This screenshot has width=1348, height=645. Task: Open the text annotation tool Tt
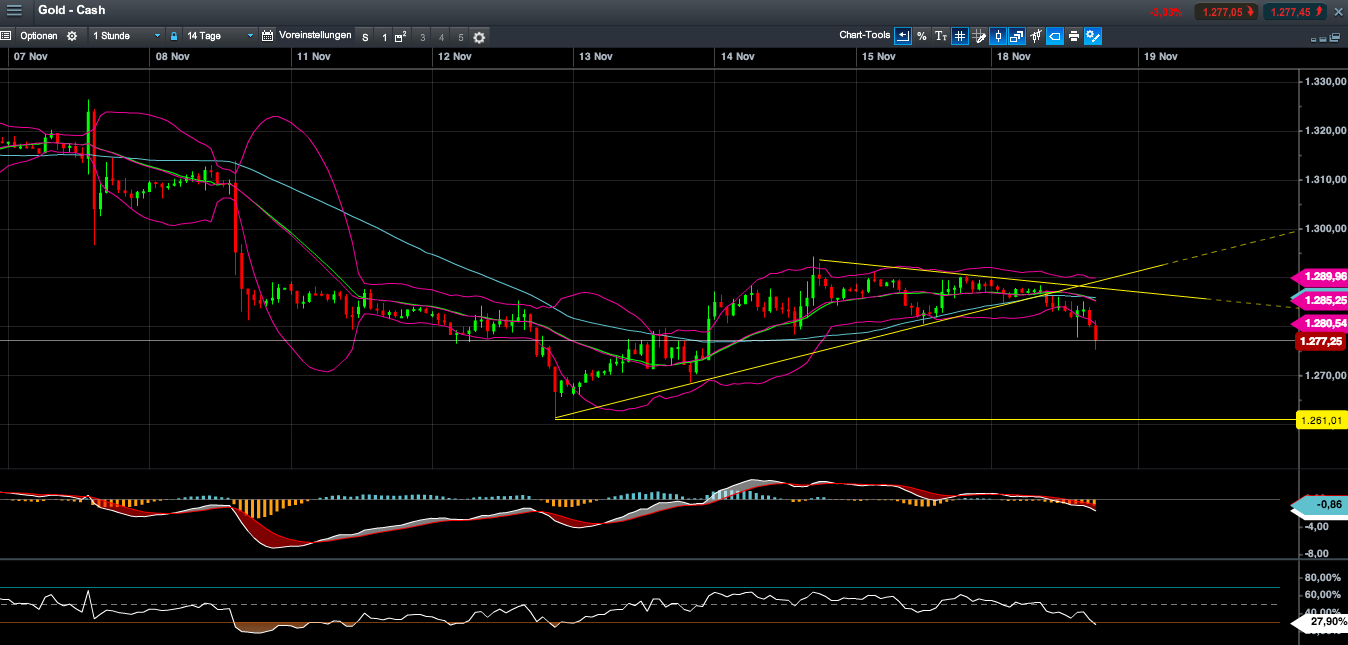click(940, 36)
